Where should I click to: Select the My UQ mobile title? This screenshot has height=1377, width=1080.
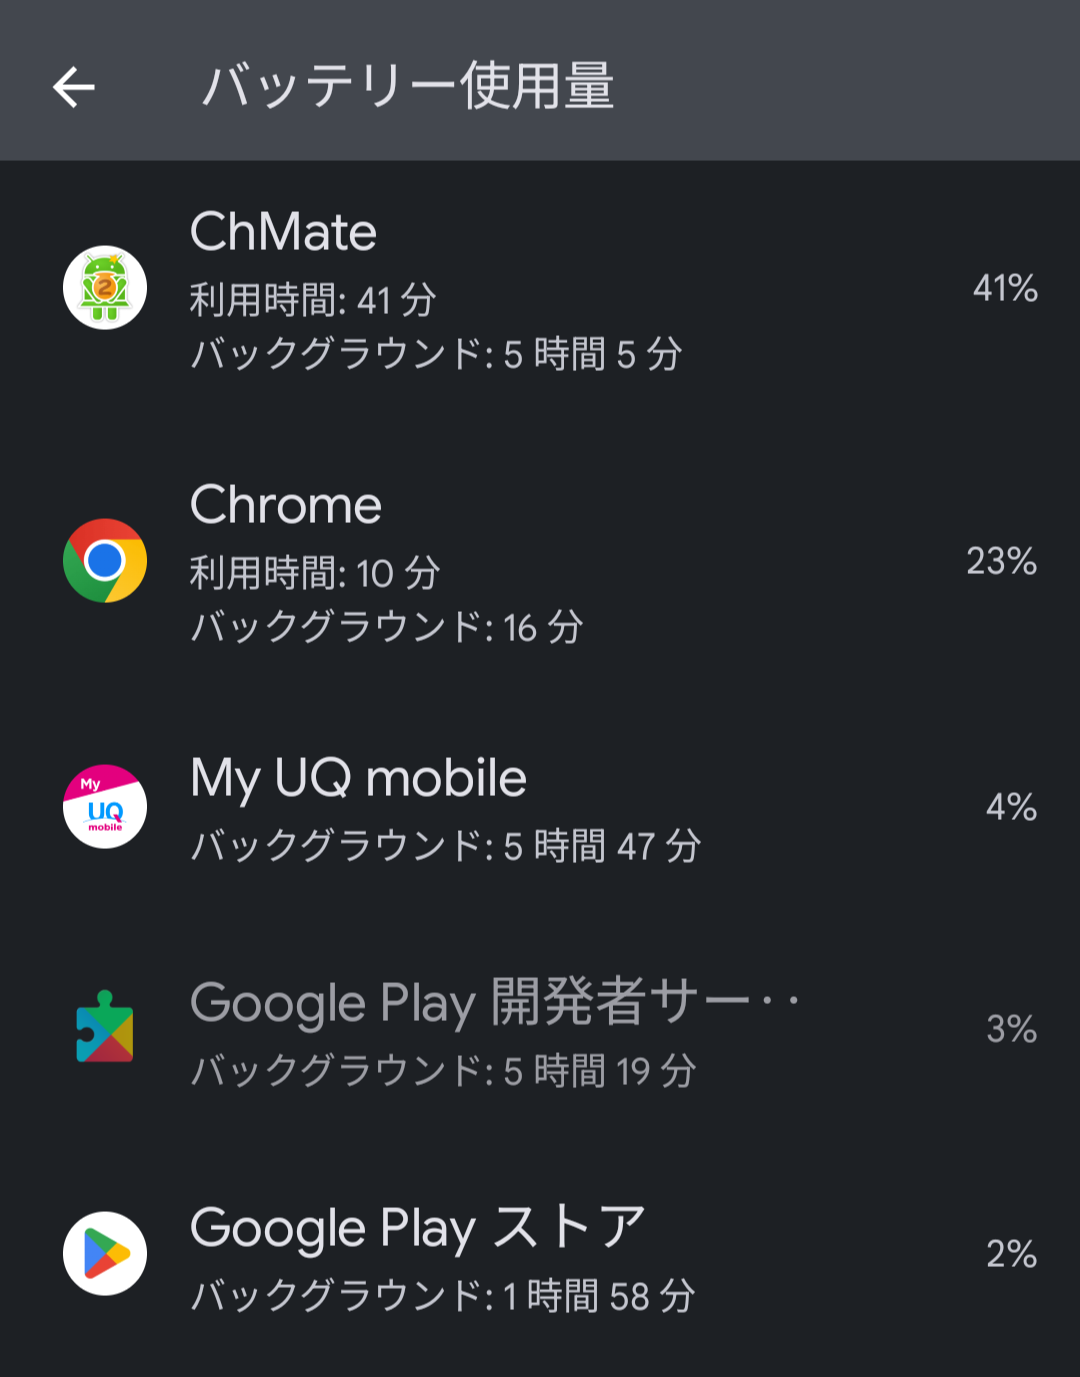(x=358, y=778)
